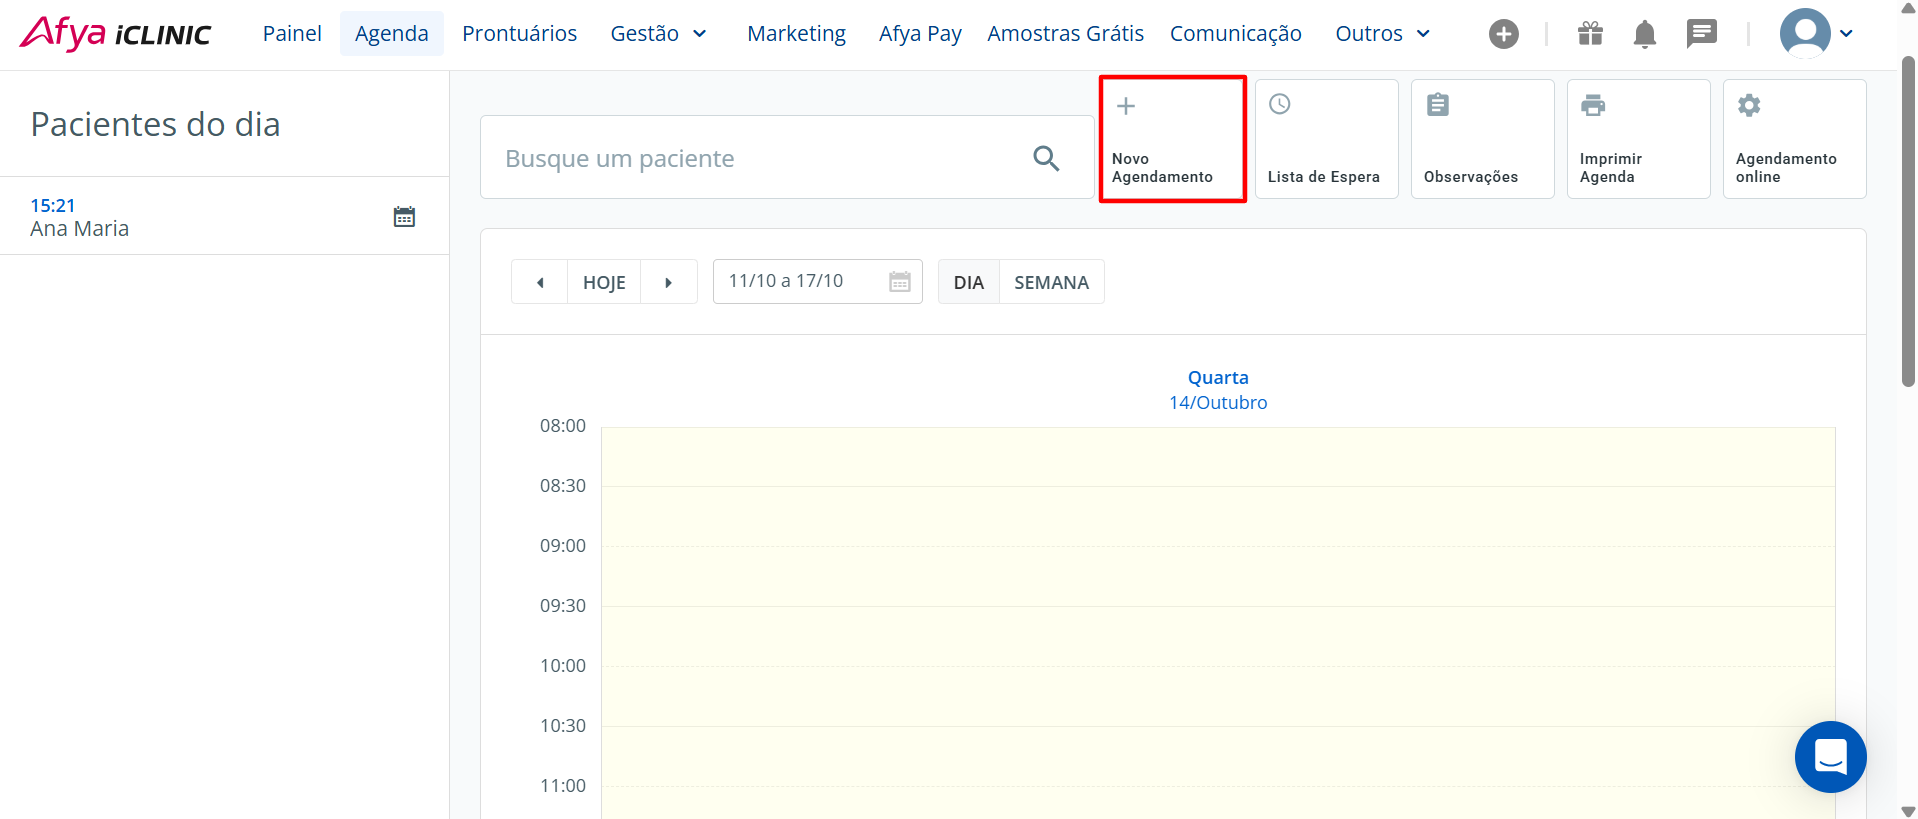Click the page vertical scrollbar
This screenshot has height=819, width=1918.
tap(1908, 221)
